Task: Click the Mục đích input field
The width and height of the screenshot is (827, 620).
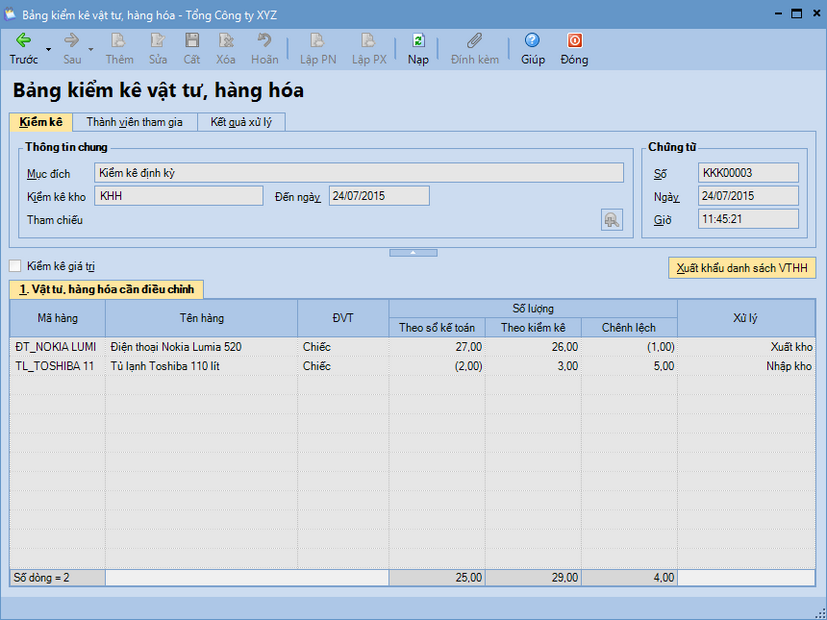Action: (x=359, y=173)
